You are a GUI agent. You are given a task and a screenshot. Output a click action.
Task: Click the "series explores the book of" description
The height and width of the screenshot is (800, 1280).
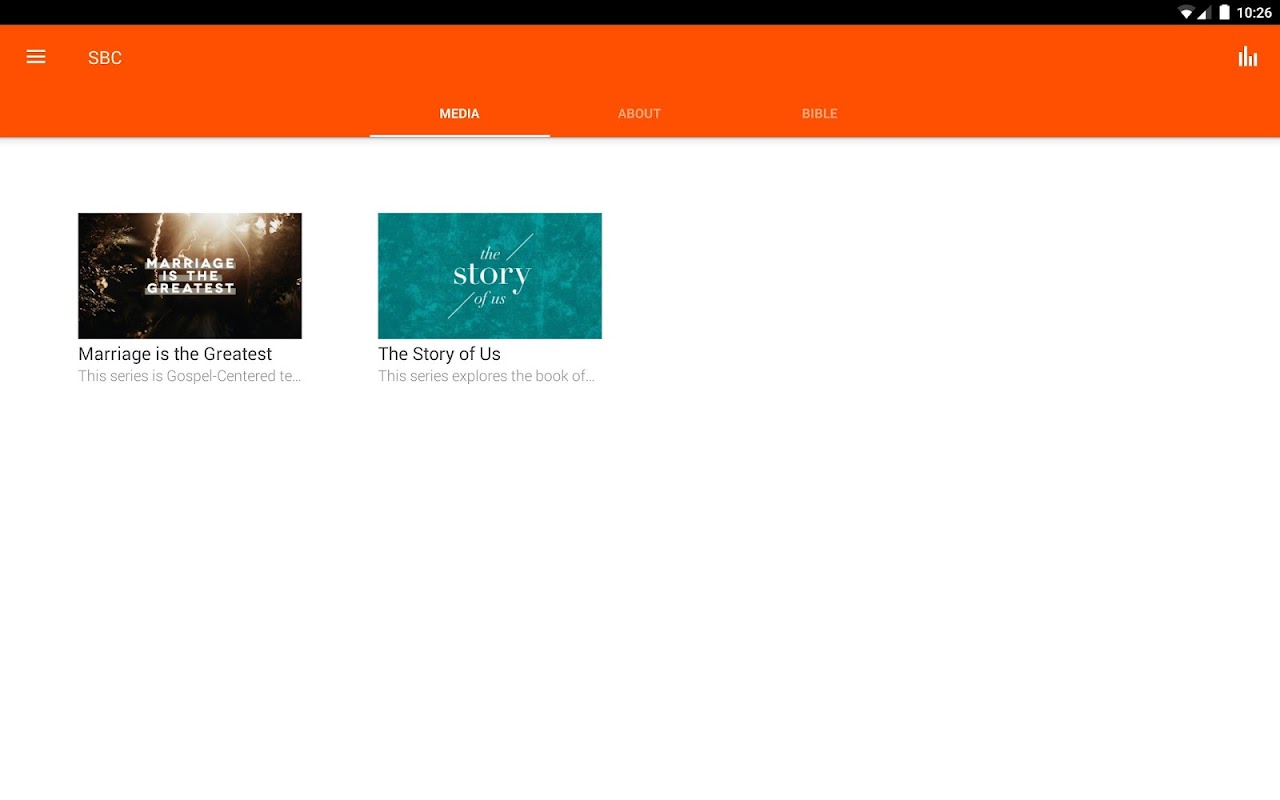click(x=487, y=377)
